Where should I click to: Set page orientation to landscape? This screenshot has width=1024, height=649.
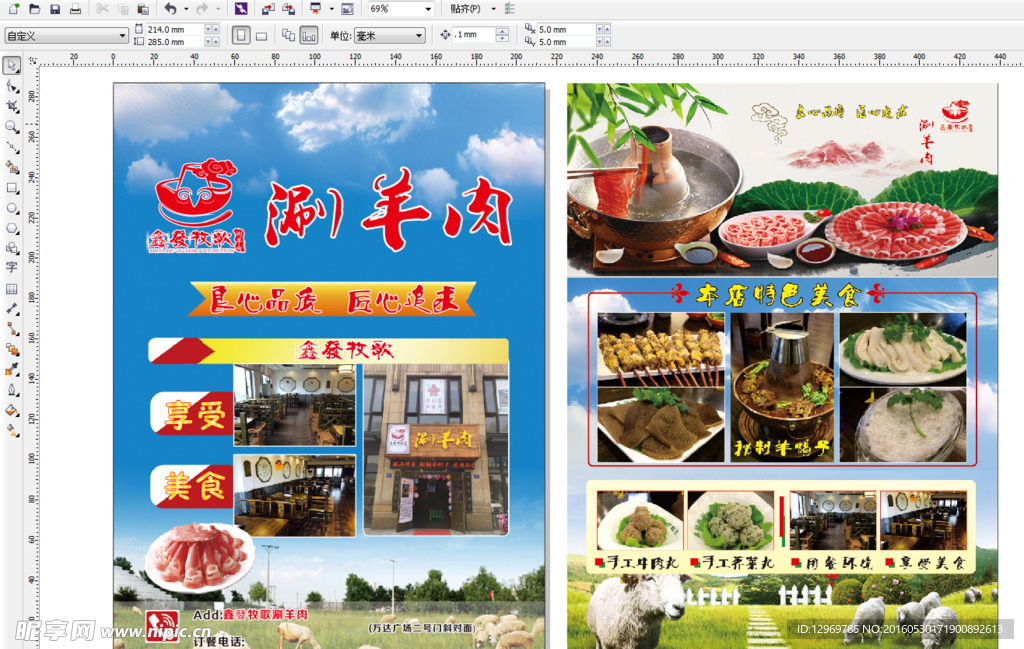point(261,36)
